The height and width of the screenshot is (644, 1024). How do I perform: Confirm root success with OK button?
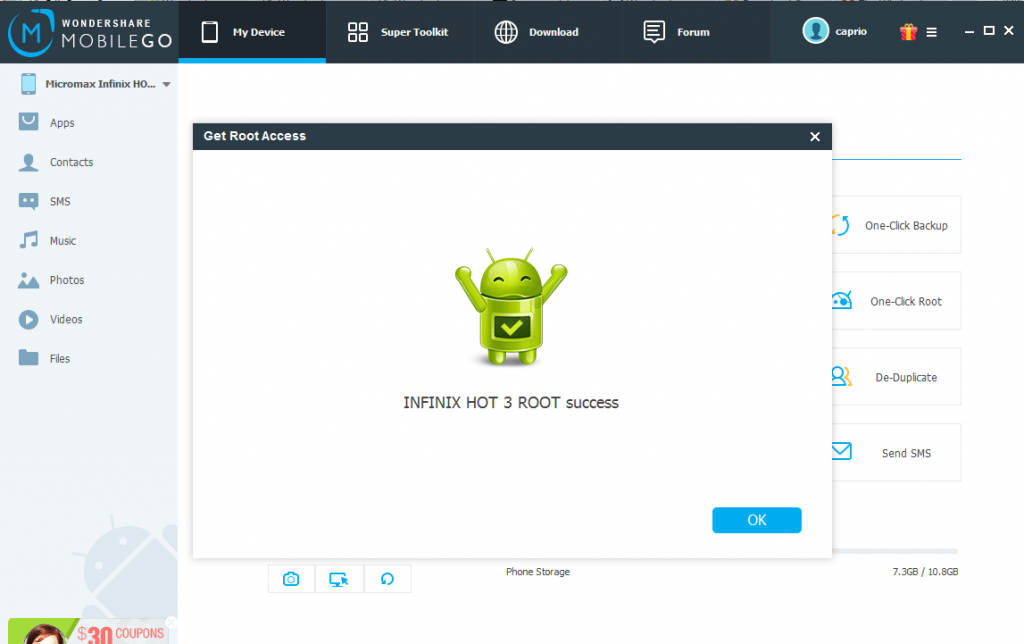[756, 520]
